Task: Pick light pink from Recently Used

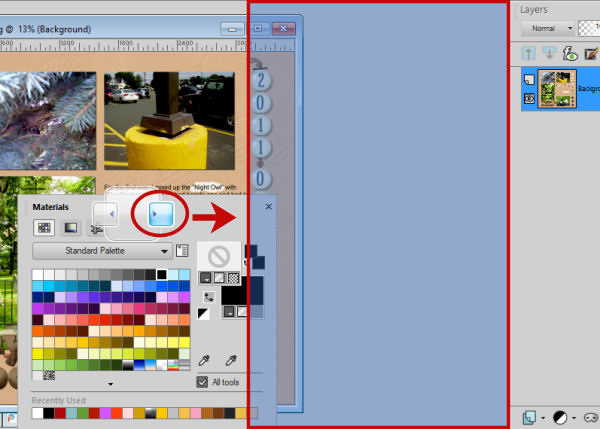Action: pos(128,413)
